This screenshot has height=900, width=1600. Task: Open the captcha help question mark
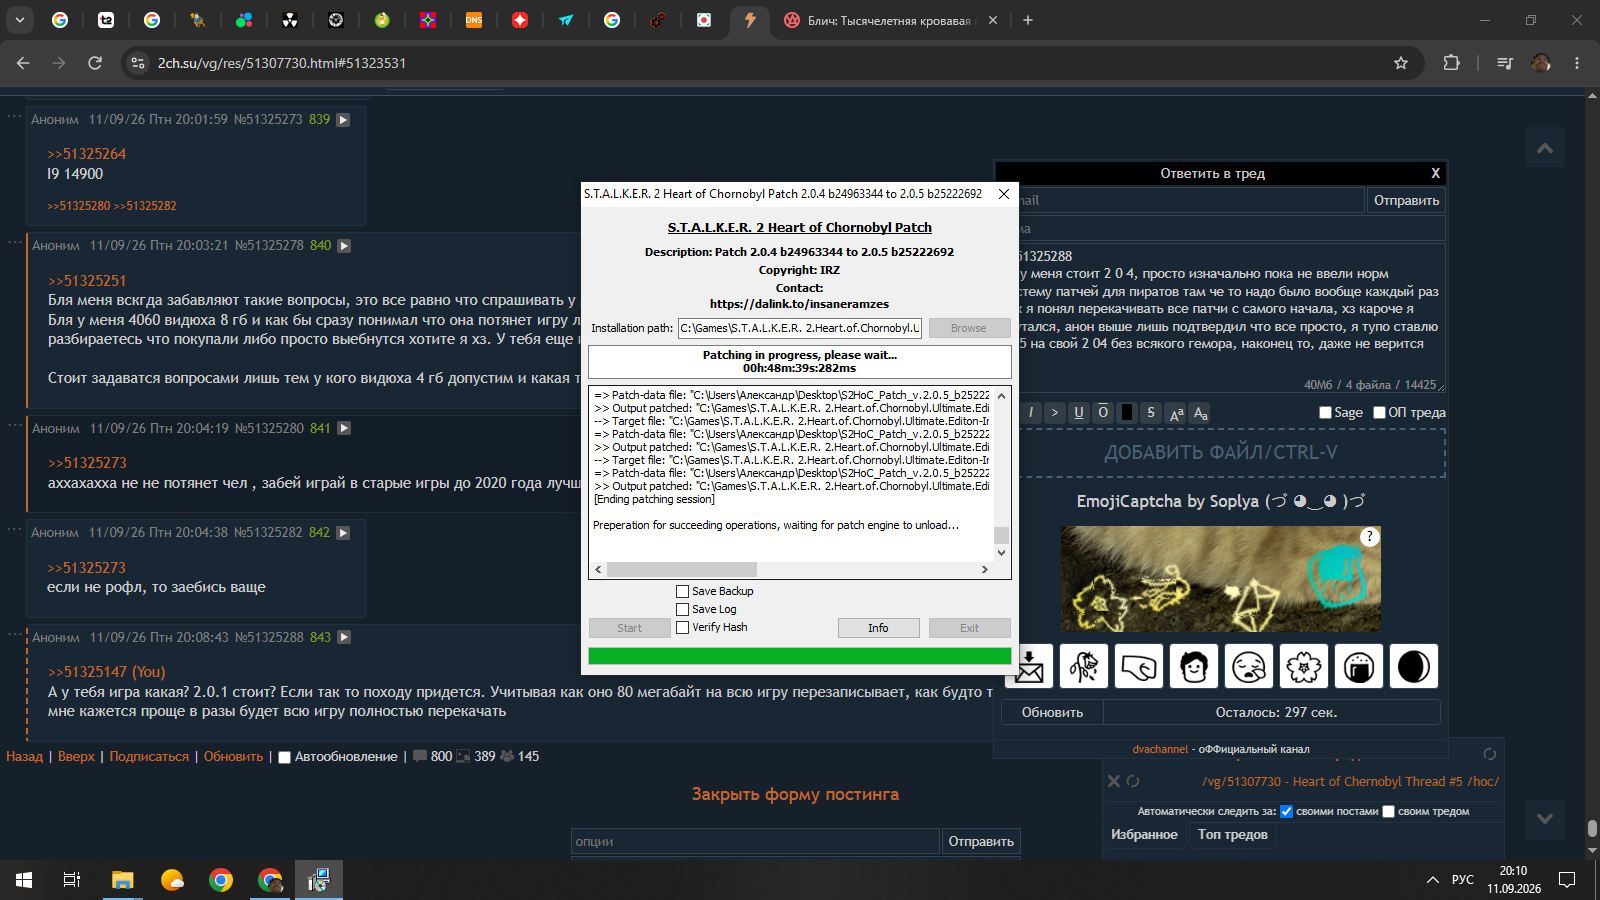1370,537
